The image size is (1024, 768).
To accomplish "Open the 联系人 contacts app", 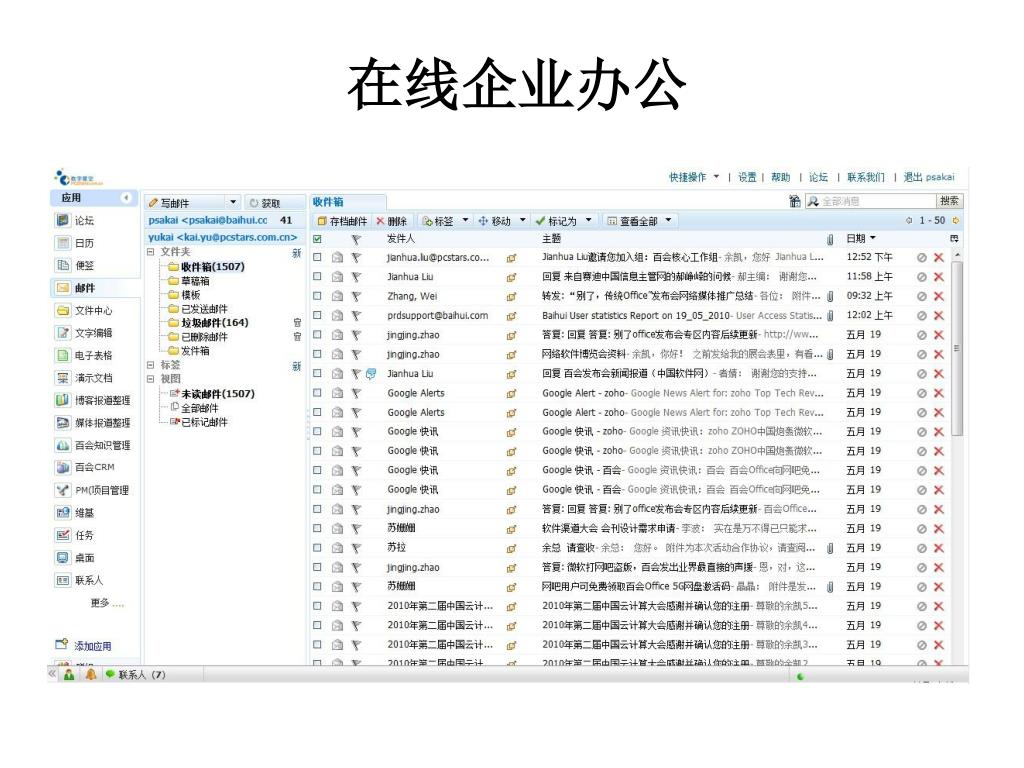I will (x=79, y=580).
